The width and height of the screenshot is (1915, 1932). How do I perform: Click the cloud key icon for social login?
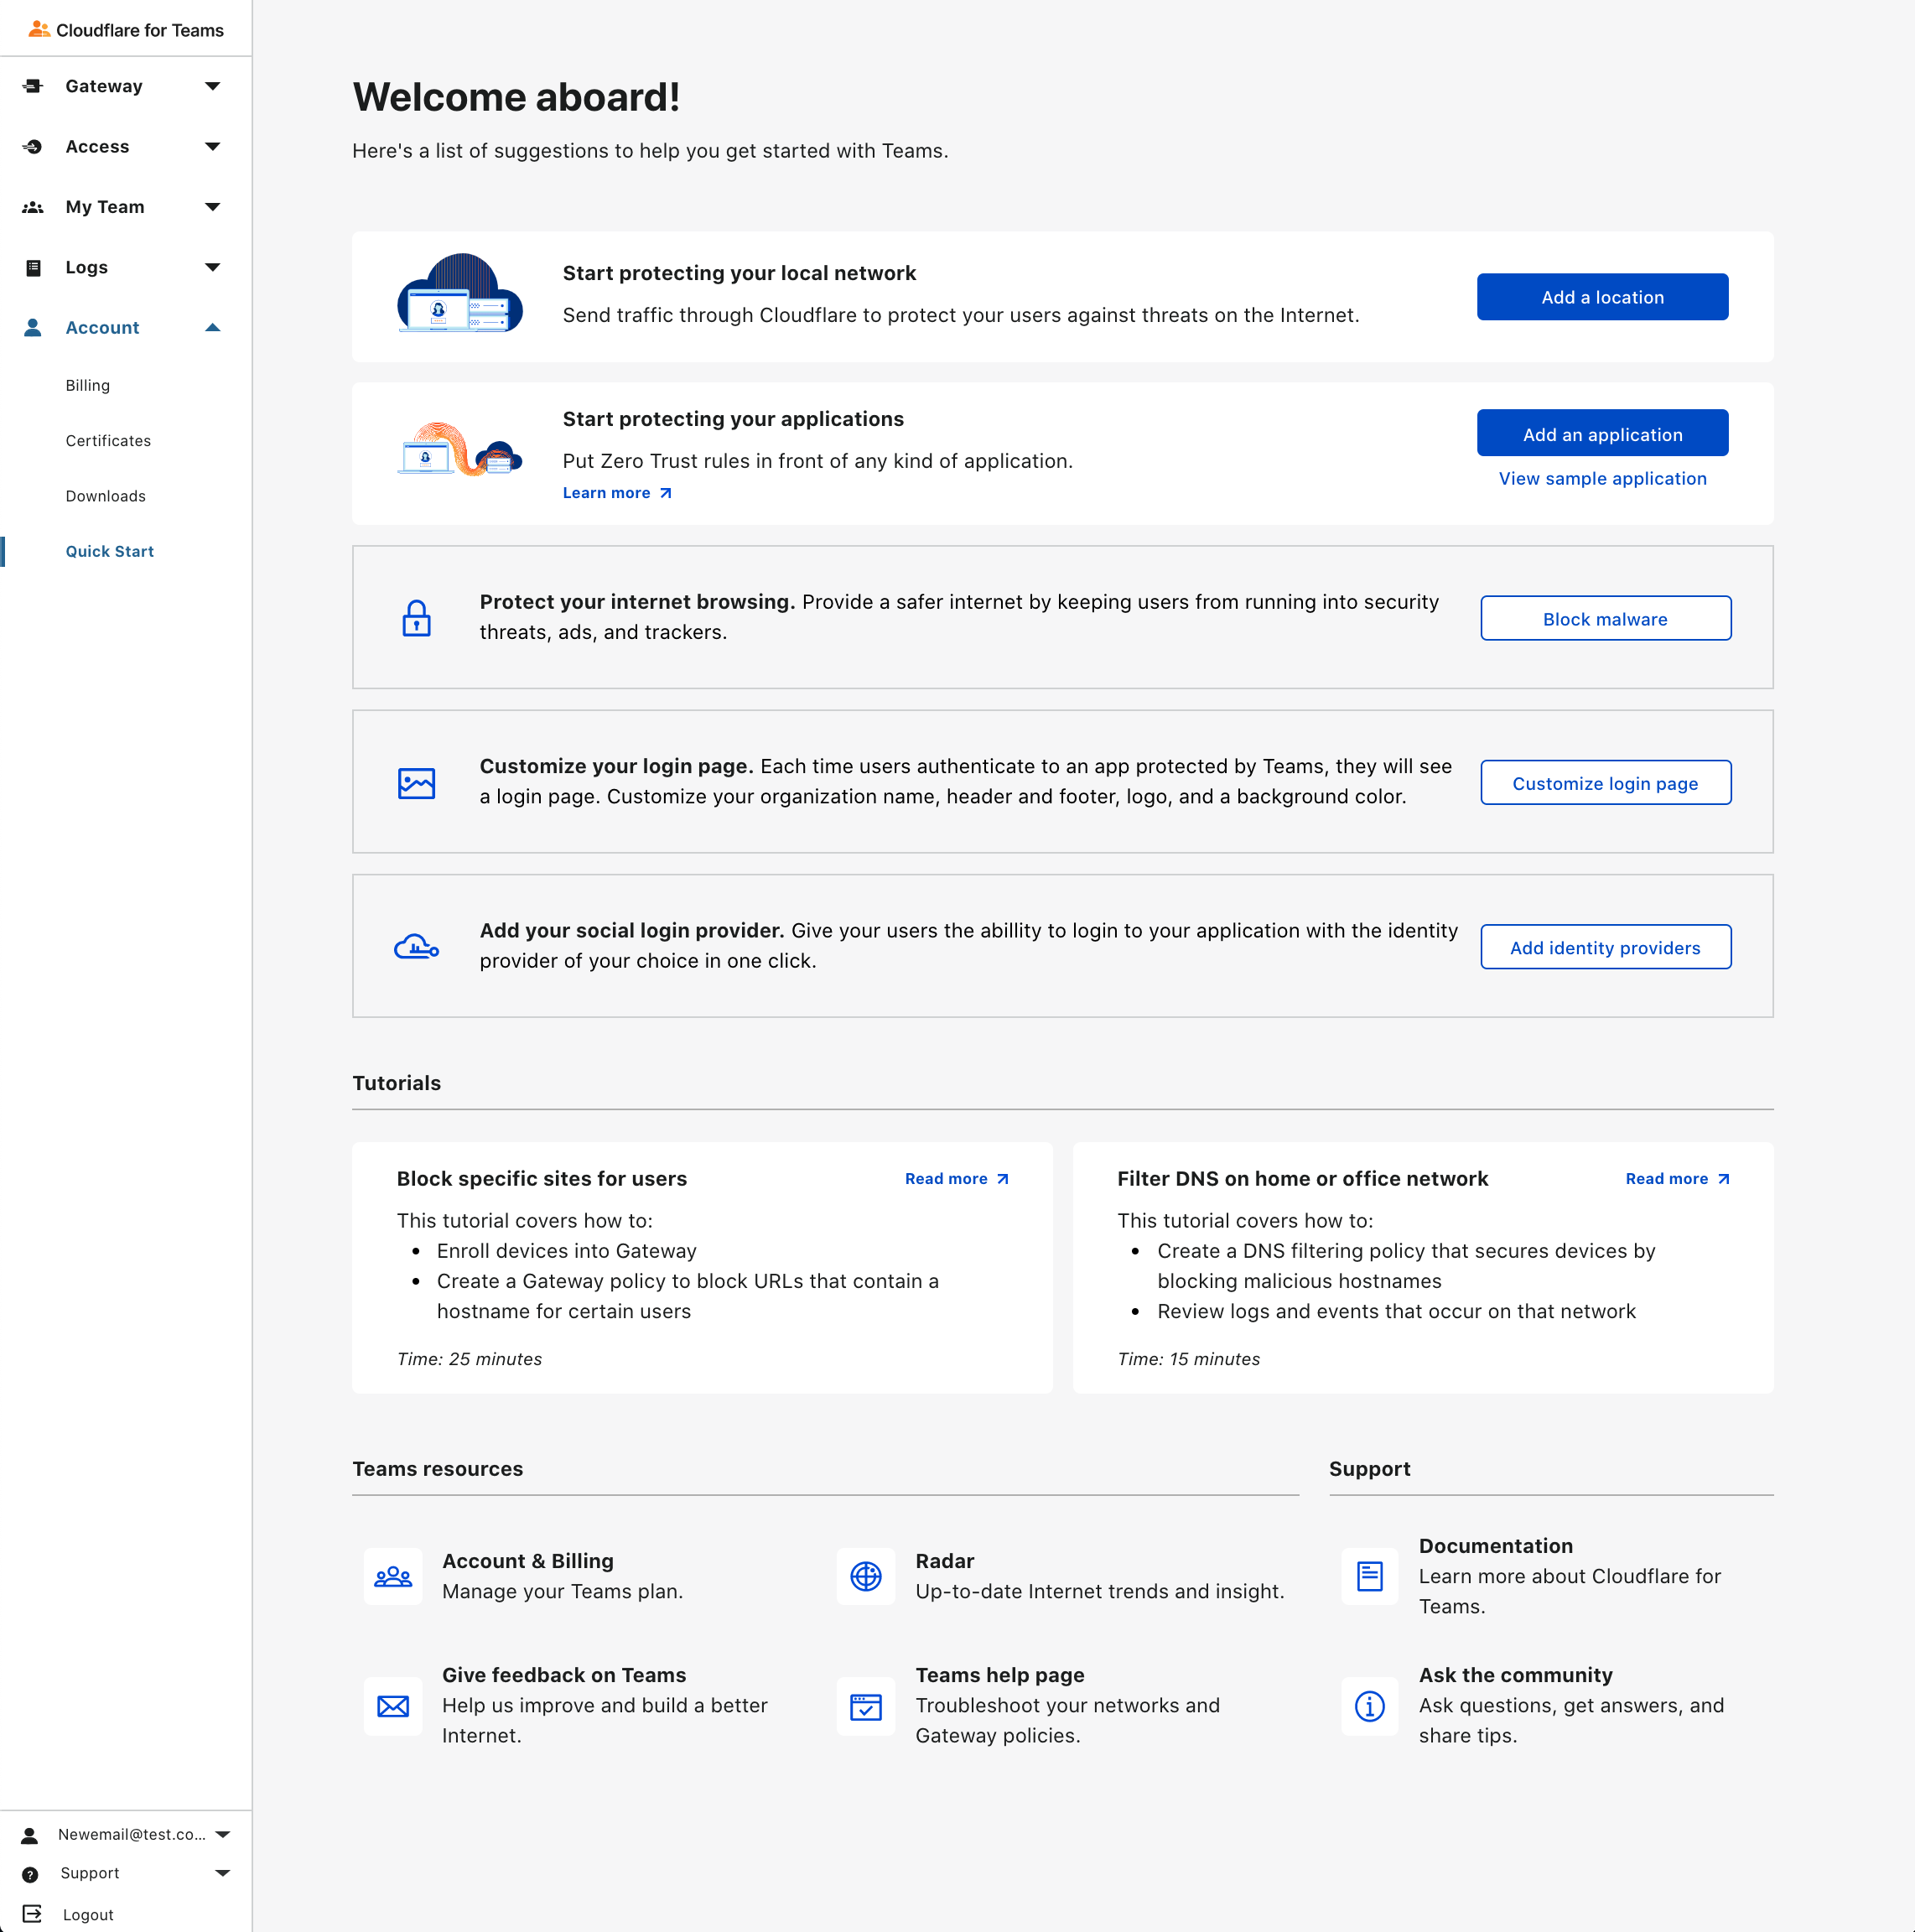coord(416,946)
